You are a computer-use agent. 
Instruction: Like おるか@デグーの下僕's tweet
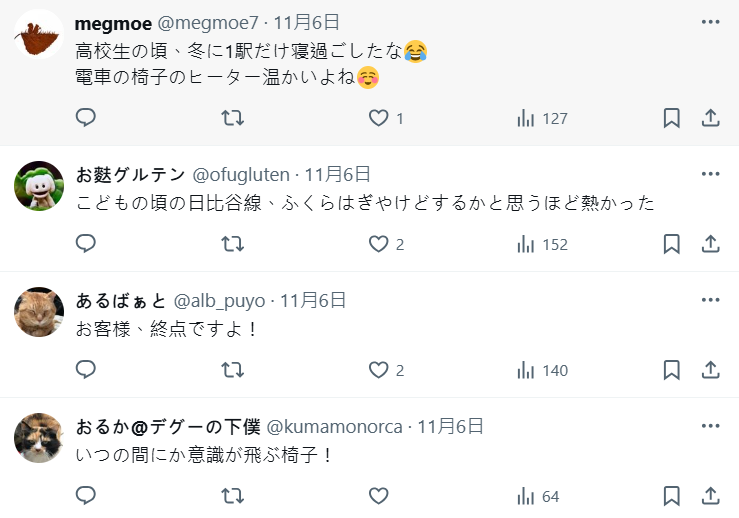[378, 496]
